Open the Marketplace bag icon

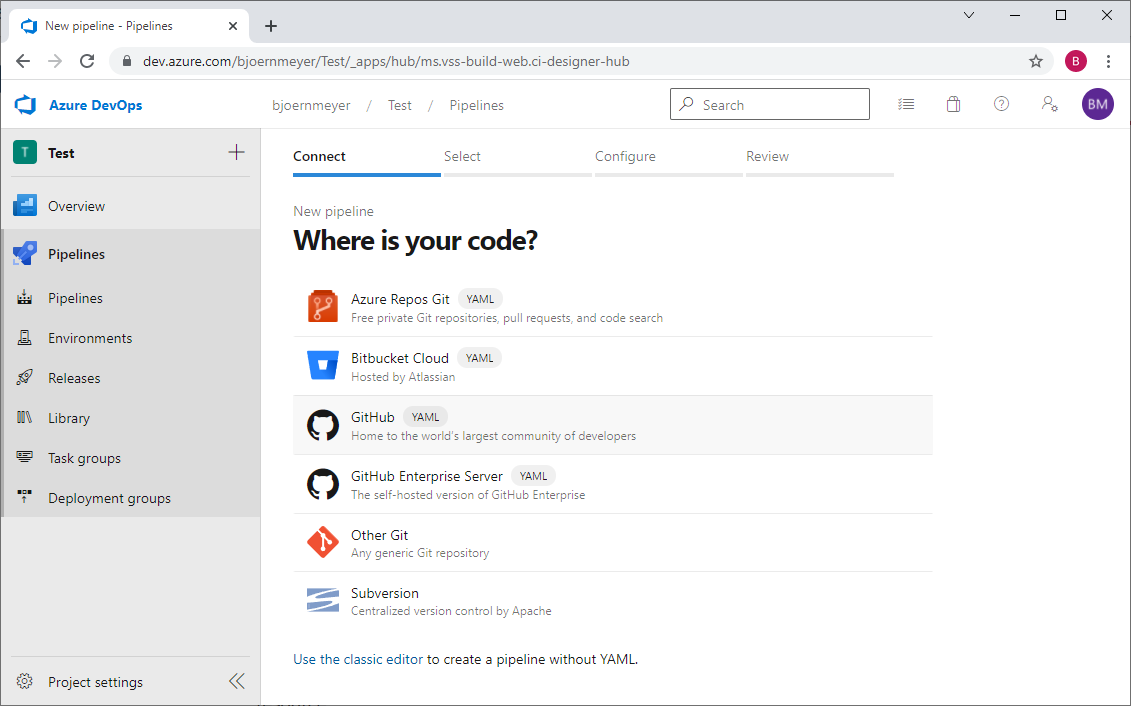[x=953, y=103]
